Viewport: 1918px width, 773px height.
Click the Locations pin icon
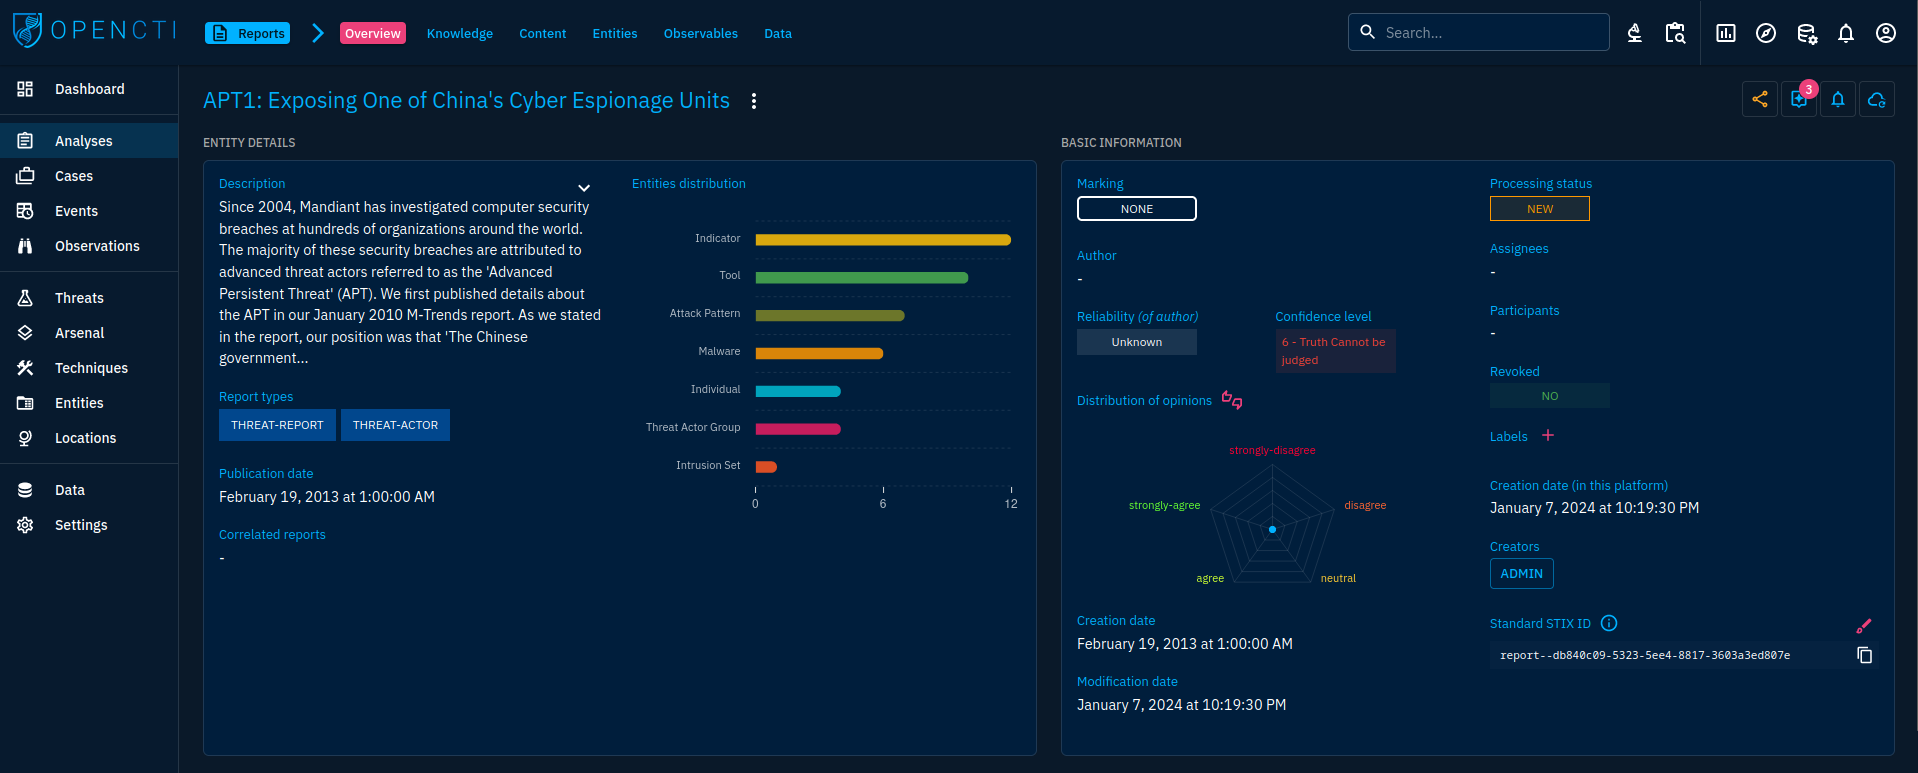click(25, 438)
